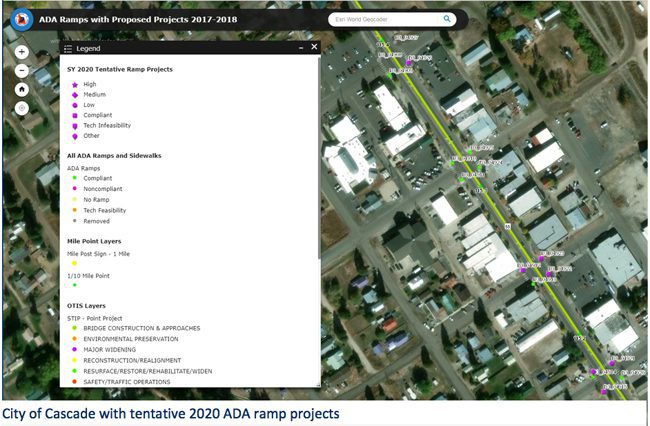Click the Environmental Preservation orange symbol
Image resolution: width=650 pixels, height=426 pixels.
pos(75,339)
